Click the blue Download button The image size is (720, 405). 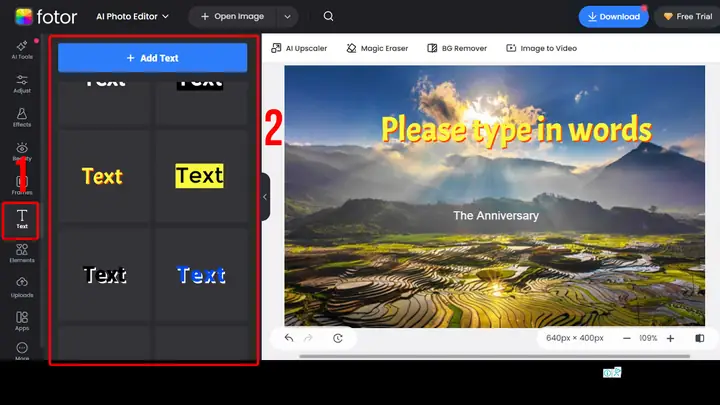tap(613, 17)
